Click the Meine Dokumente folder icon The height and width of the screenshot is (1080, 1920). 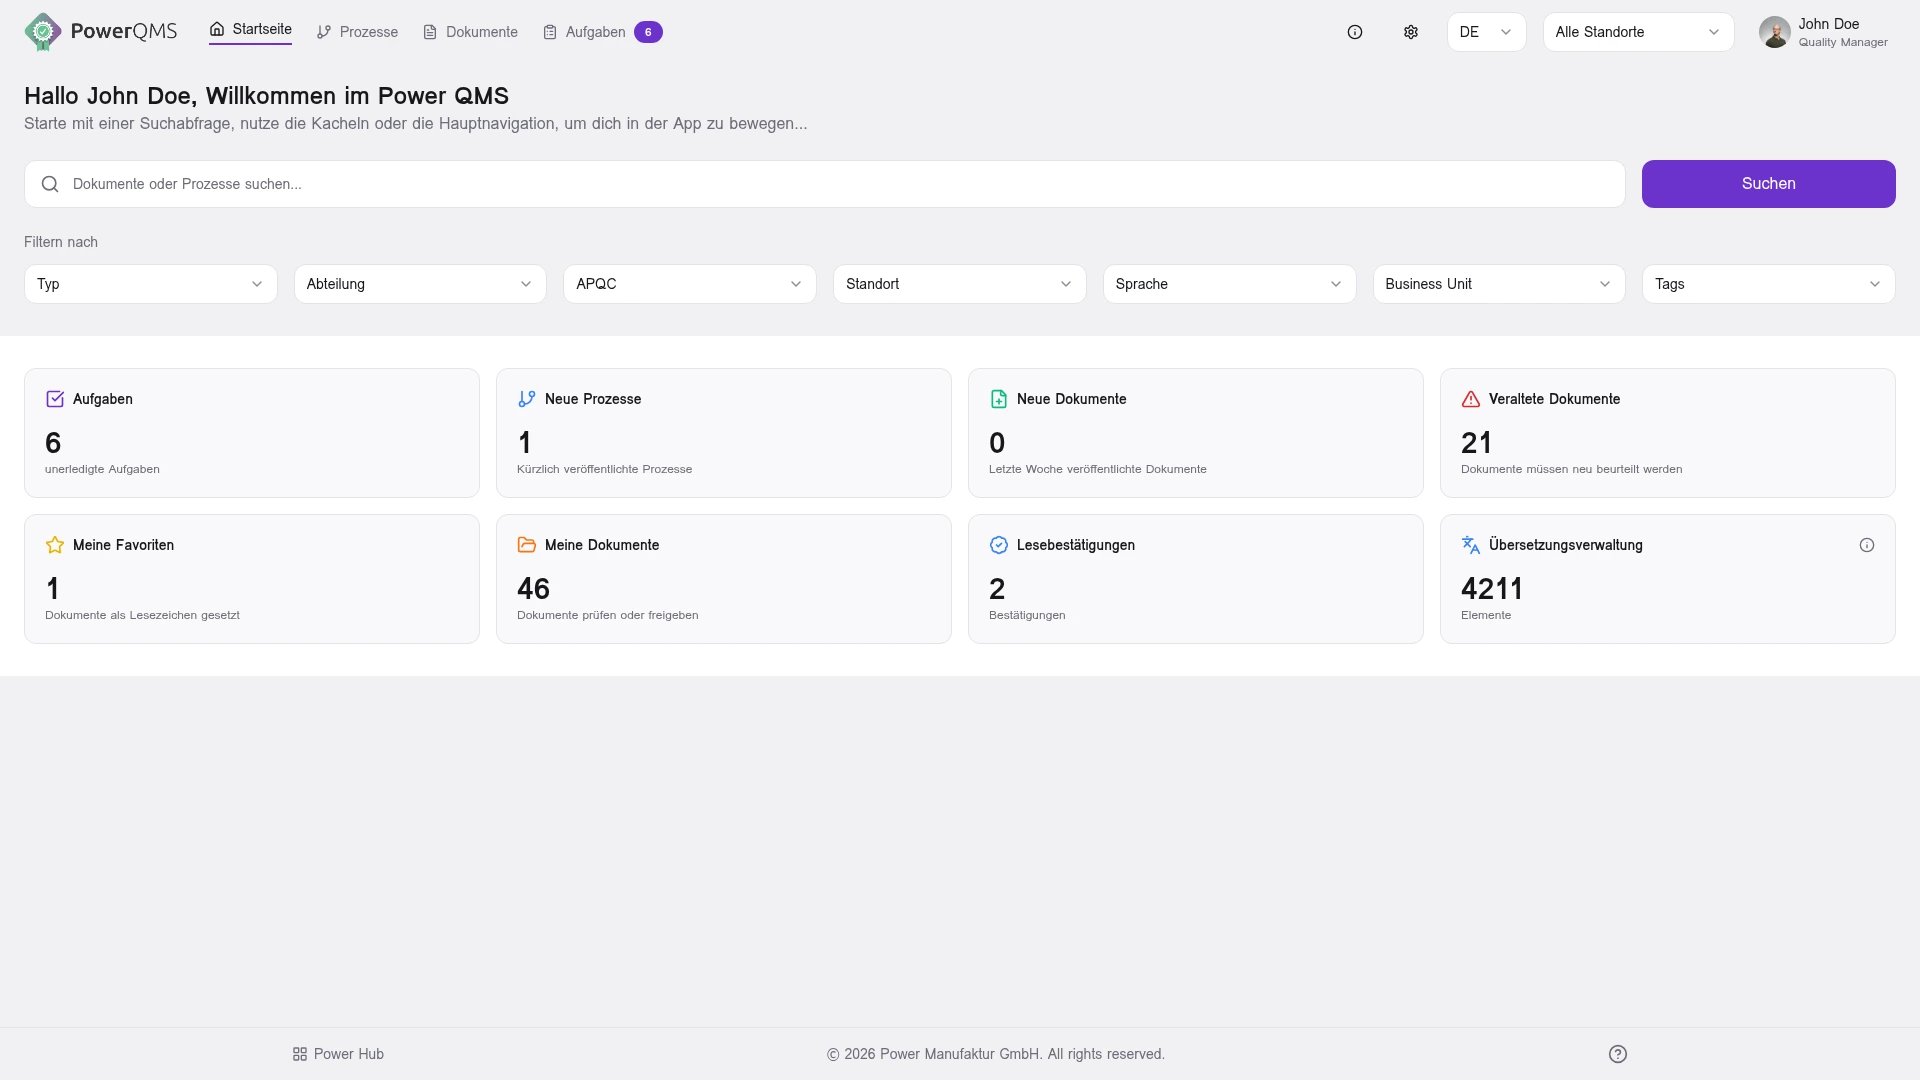point(527,545)
